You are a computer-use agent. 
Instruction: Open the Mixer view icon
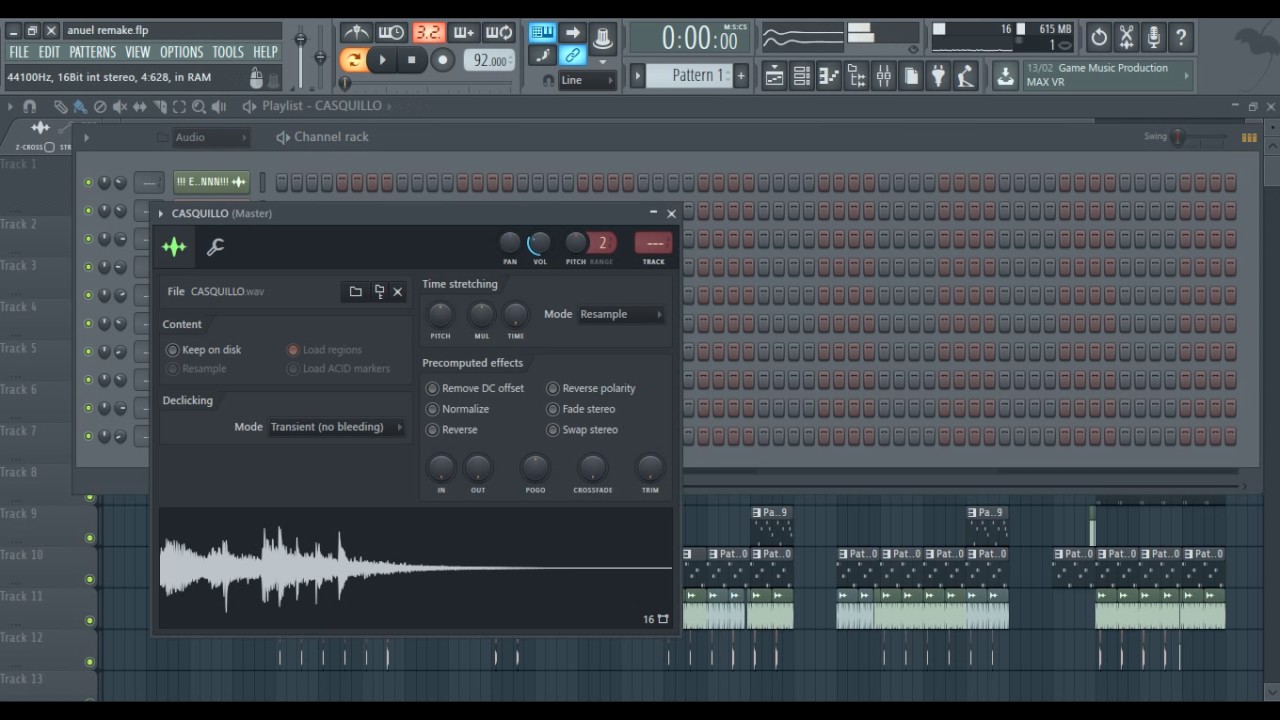click(x=883, y=75)
